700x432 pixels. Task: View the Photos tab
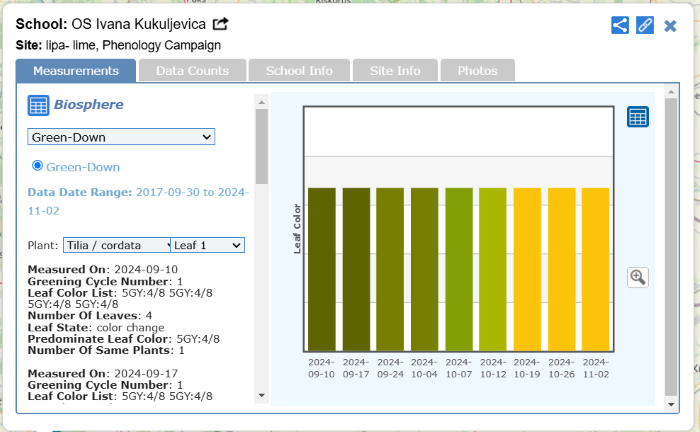pyautogui.click(x=477, y=71)
